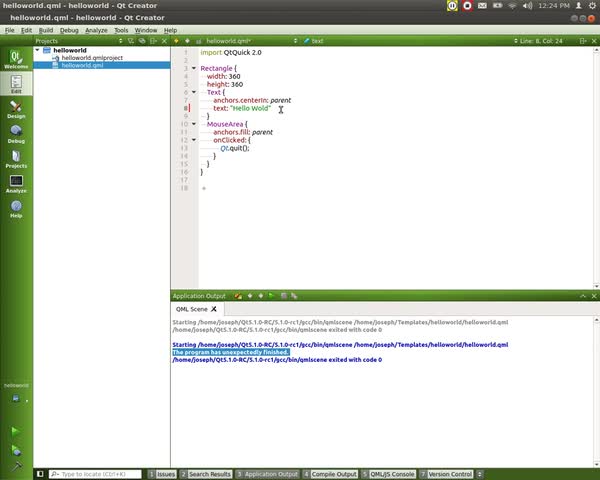Open the Projects mode
Image resolution: width=600 pixels, height=480 pixels.
click(x=16, y=158)
